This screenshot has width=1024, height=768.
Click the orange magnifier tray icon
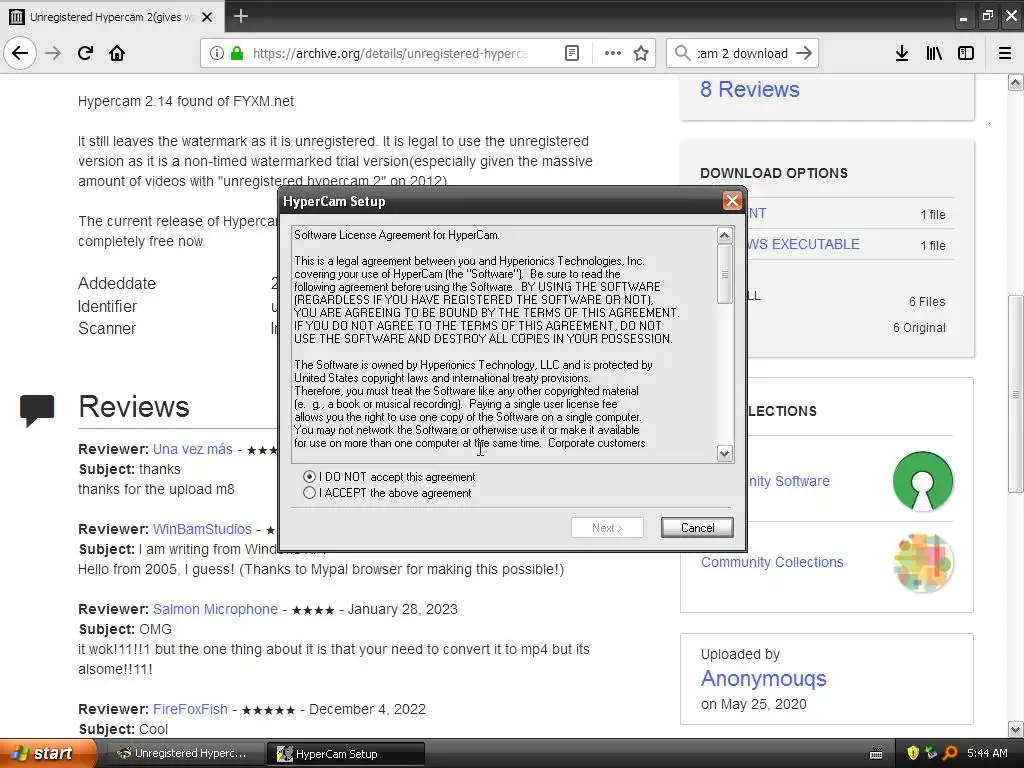tap(950, 753)
